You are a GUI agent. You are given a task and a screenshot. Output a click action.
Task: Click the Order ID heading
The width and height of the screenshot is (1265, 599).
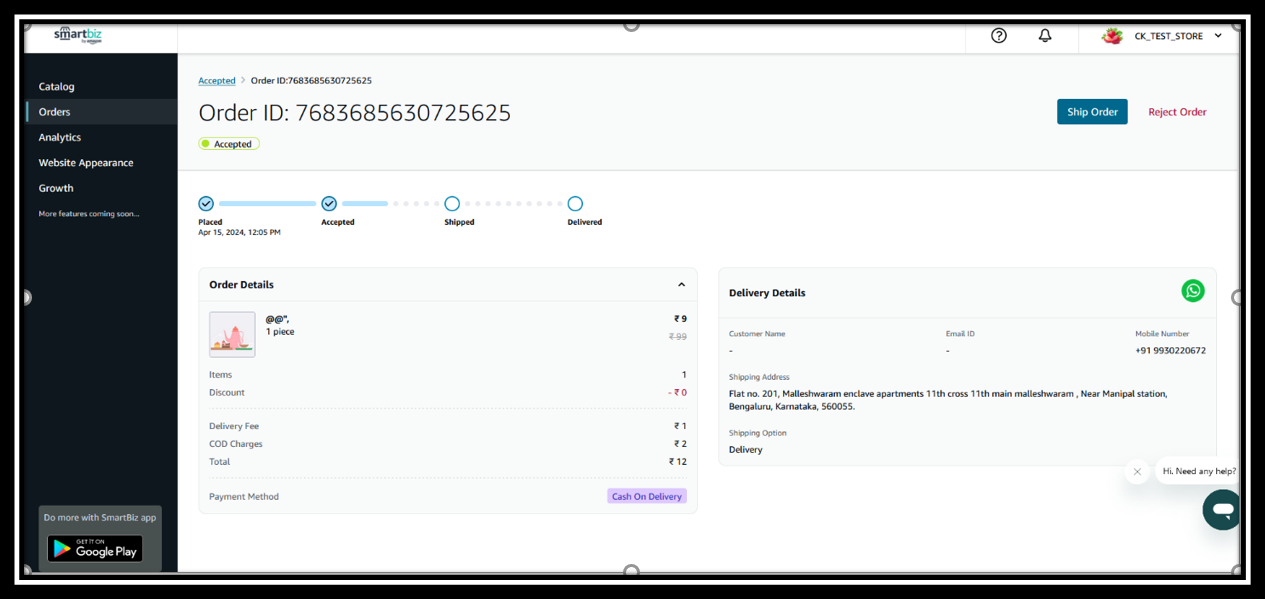pyautogui.click(x=355, y=113)
